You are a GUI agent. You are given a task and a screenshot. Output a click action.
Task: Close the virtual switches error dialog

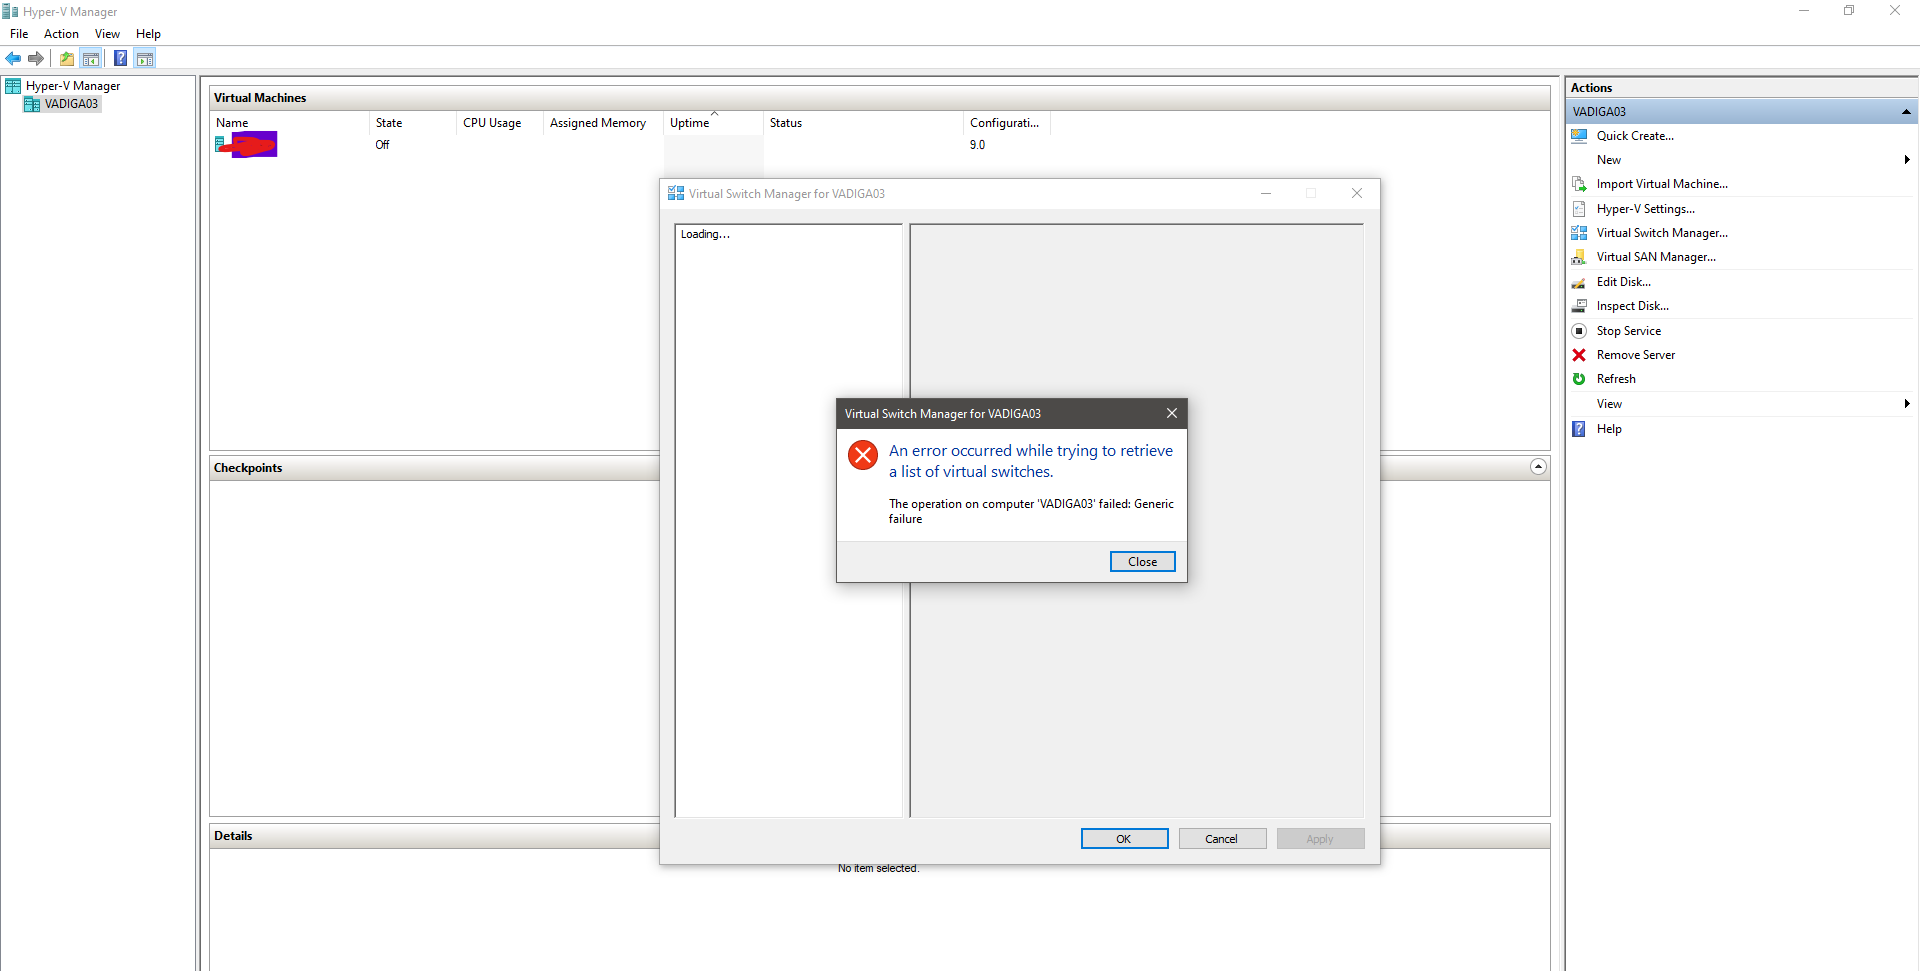tap(1142, 561)
